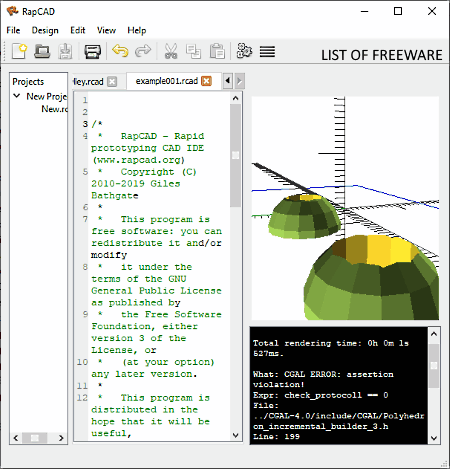Image resolution: width=450 pixels, height=469 pixels.
Task: Redo the edit using the grey forward arrow
Action: click(143, 51)
